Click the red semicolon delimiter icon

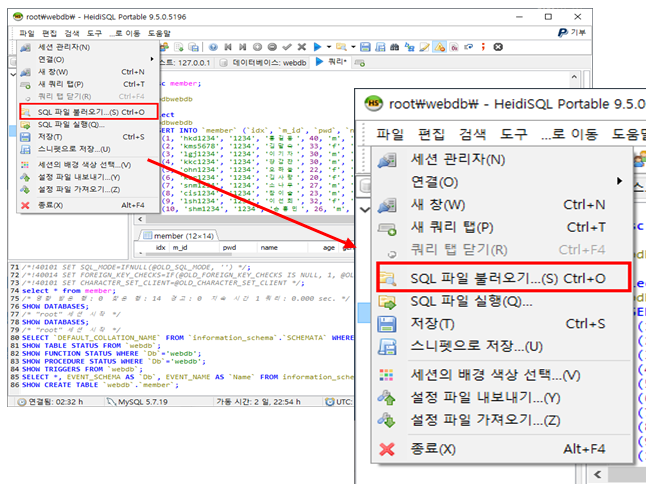click(483, 47)
